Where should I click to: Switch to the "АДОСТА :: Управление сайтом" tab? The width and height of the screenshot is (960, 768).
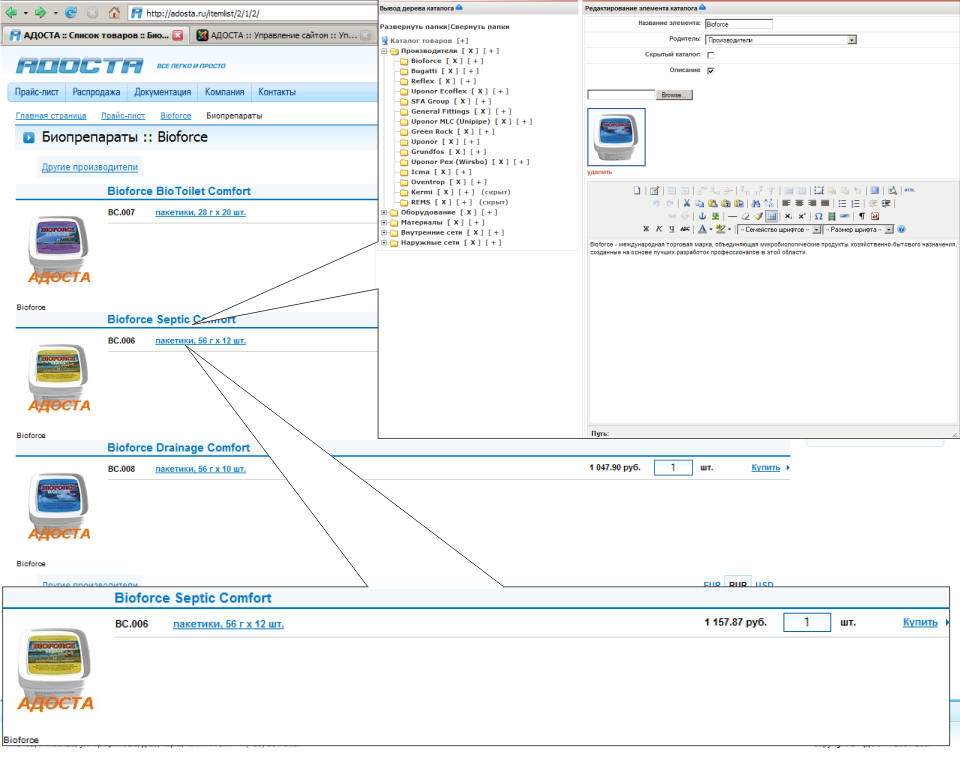coord(280,35)
